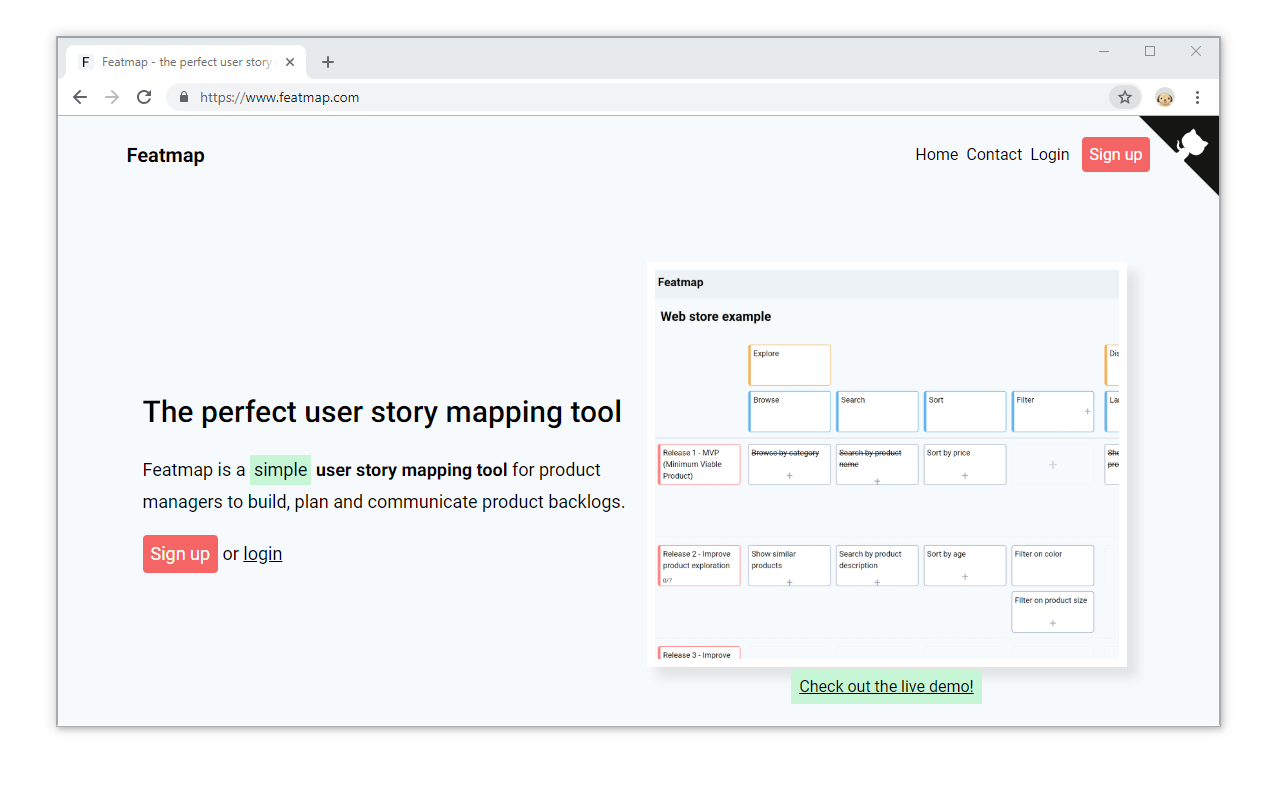Click the 'Filter on product size' card

tap(1053, 612)
